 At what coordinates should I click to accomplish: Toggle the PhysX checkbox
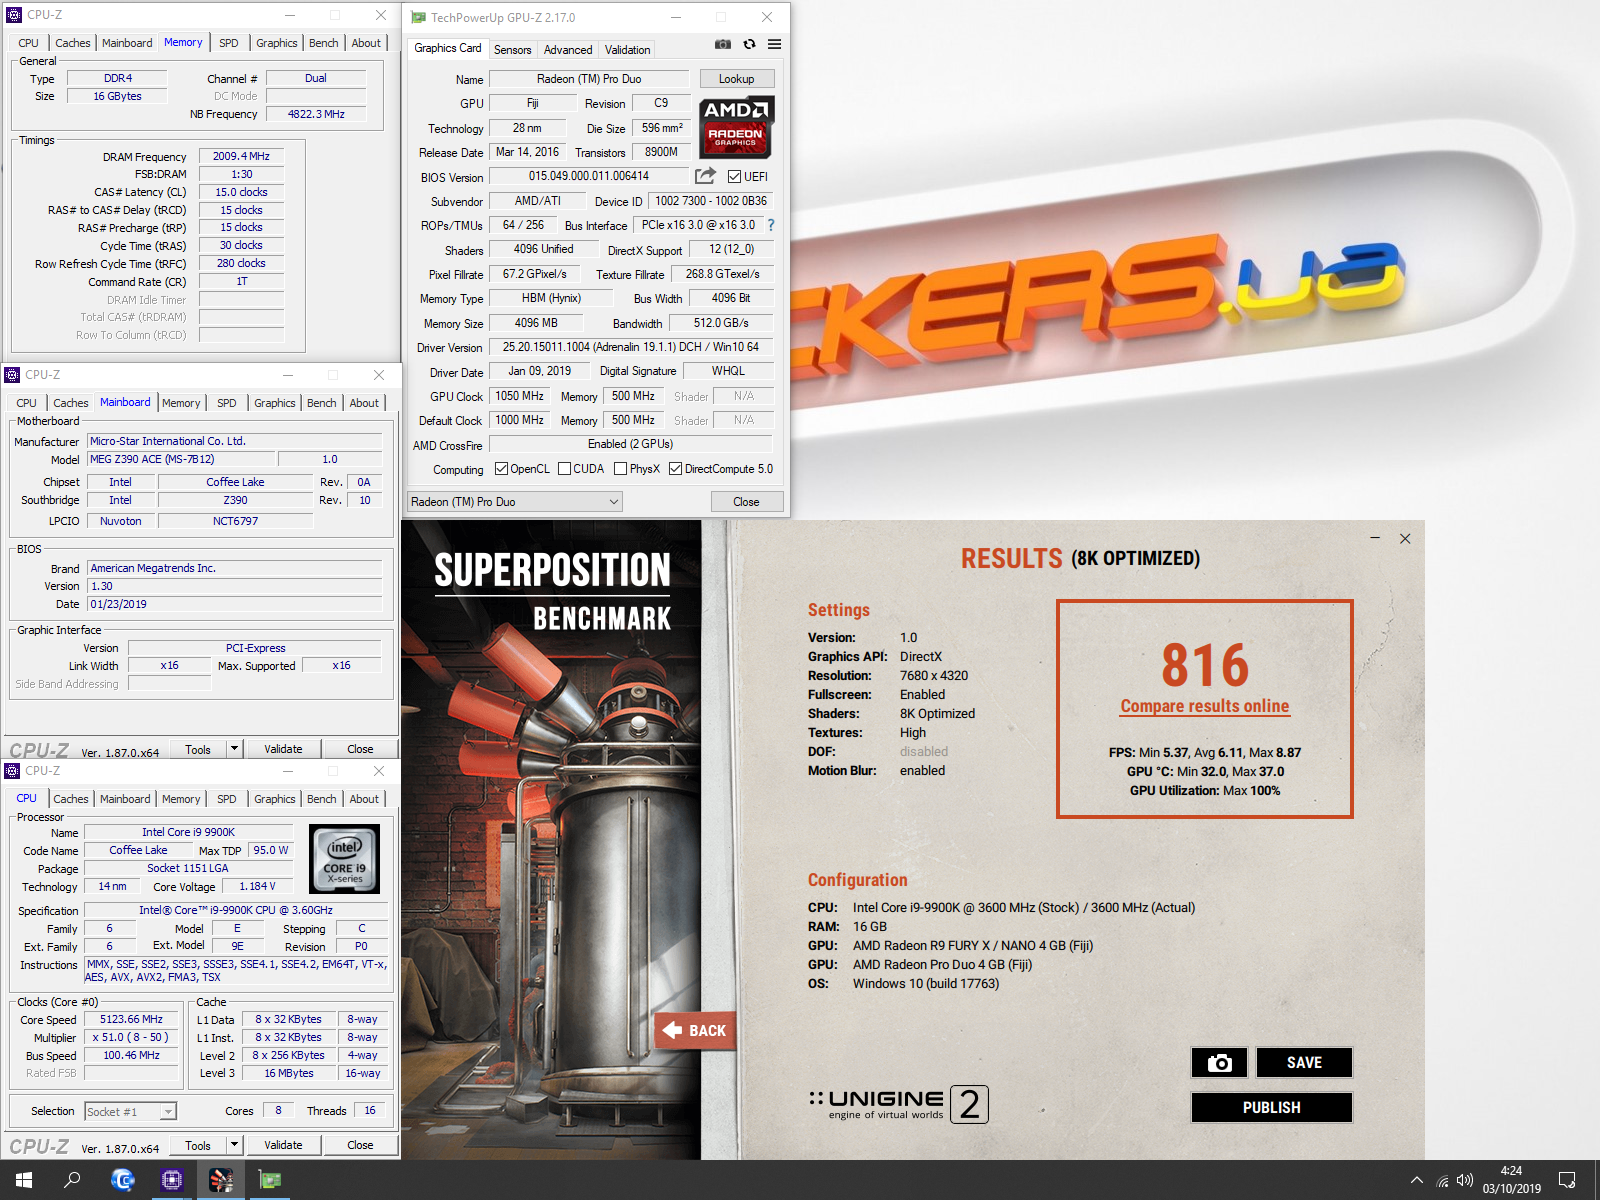point(621,469)
